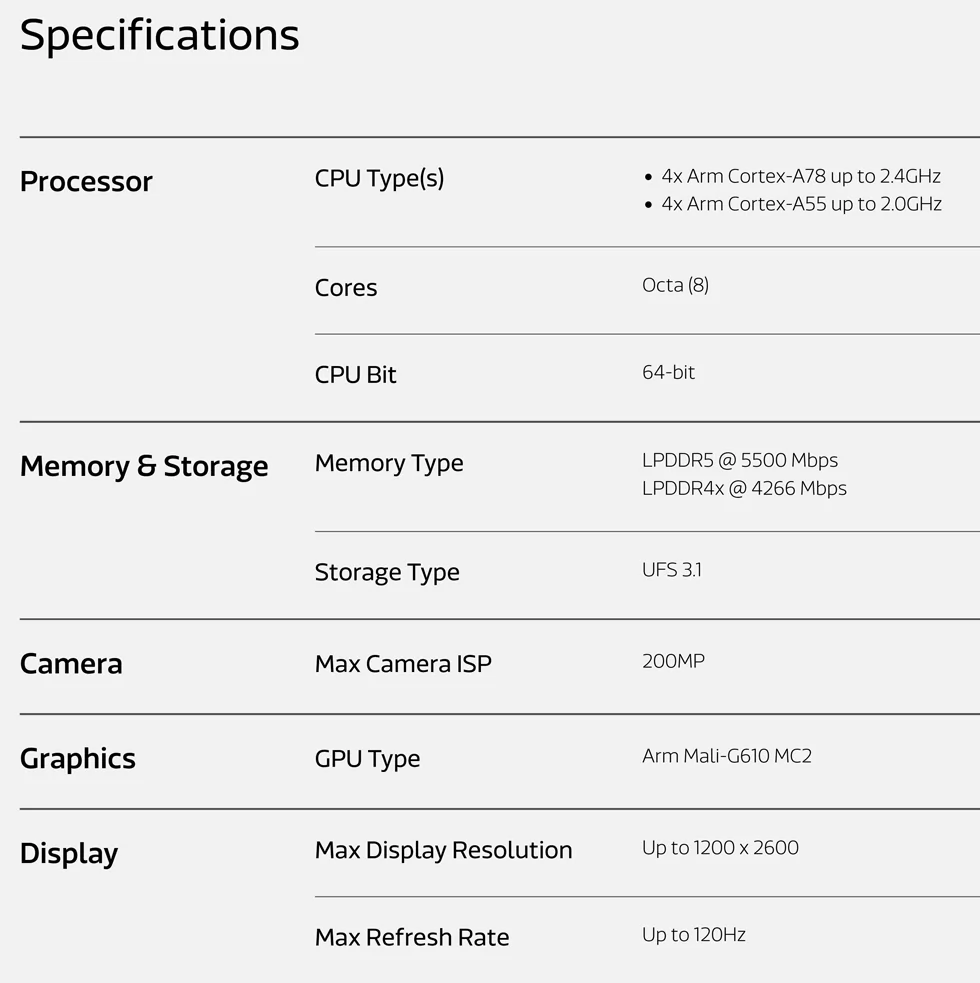Viewport: 980px width, 983px height.
Task: Click the Camera section label
Action: 71,664
